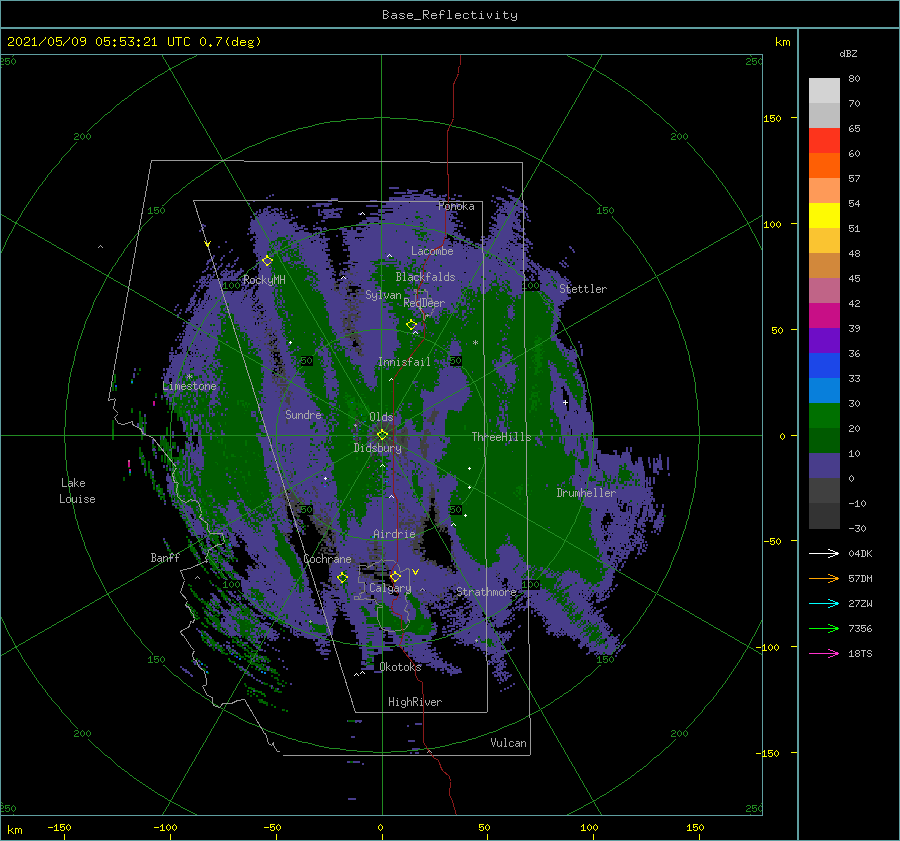Click the Stettler label
The width and height of the screenshot is (900, 841).
[583, 289]
